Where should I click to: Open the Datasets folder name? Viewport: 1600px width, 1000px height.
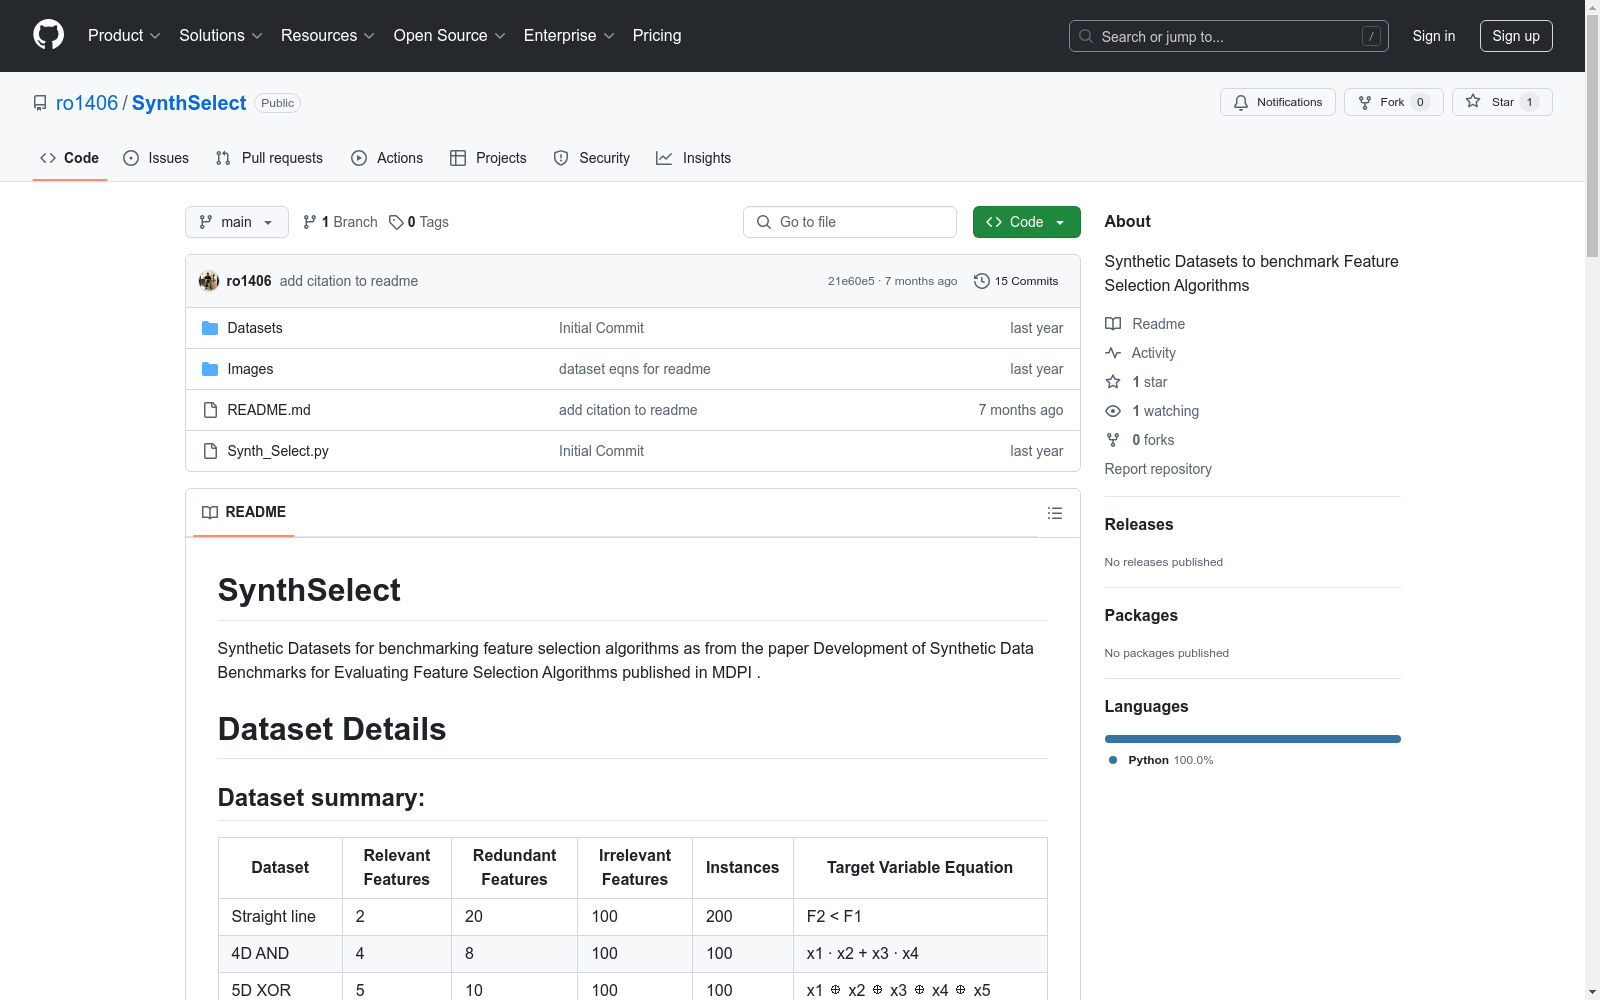point(255,328)
